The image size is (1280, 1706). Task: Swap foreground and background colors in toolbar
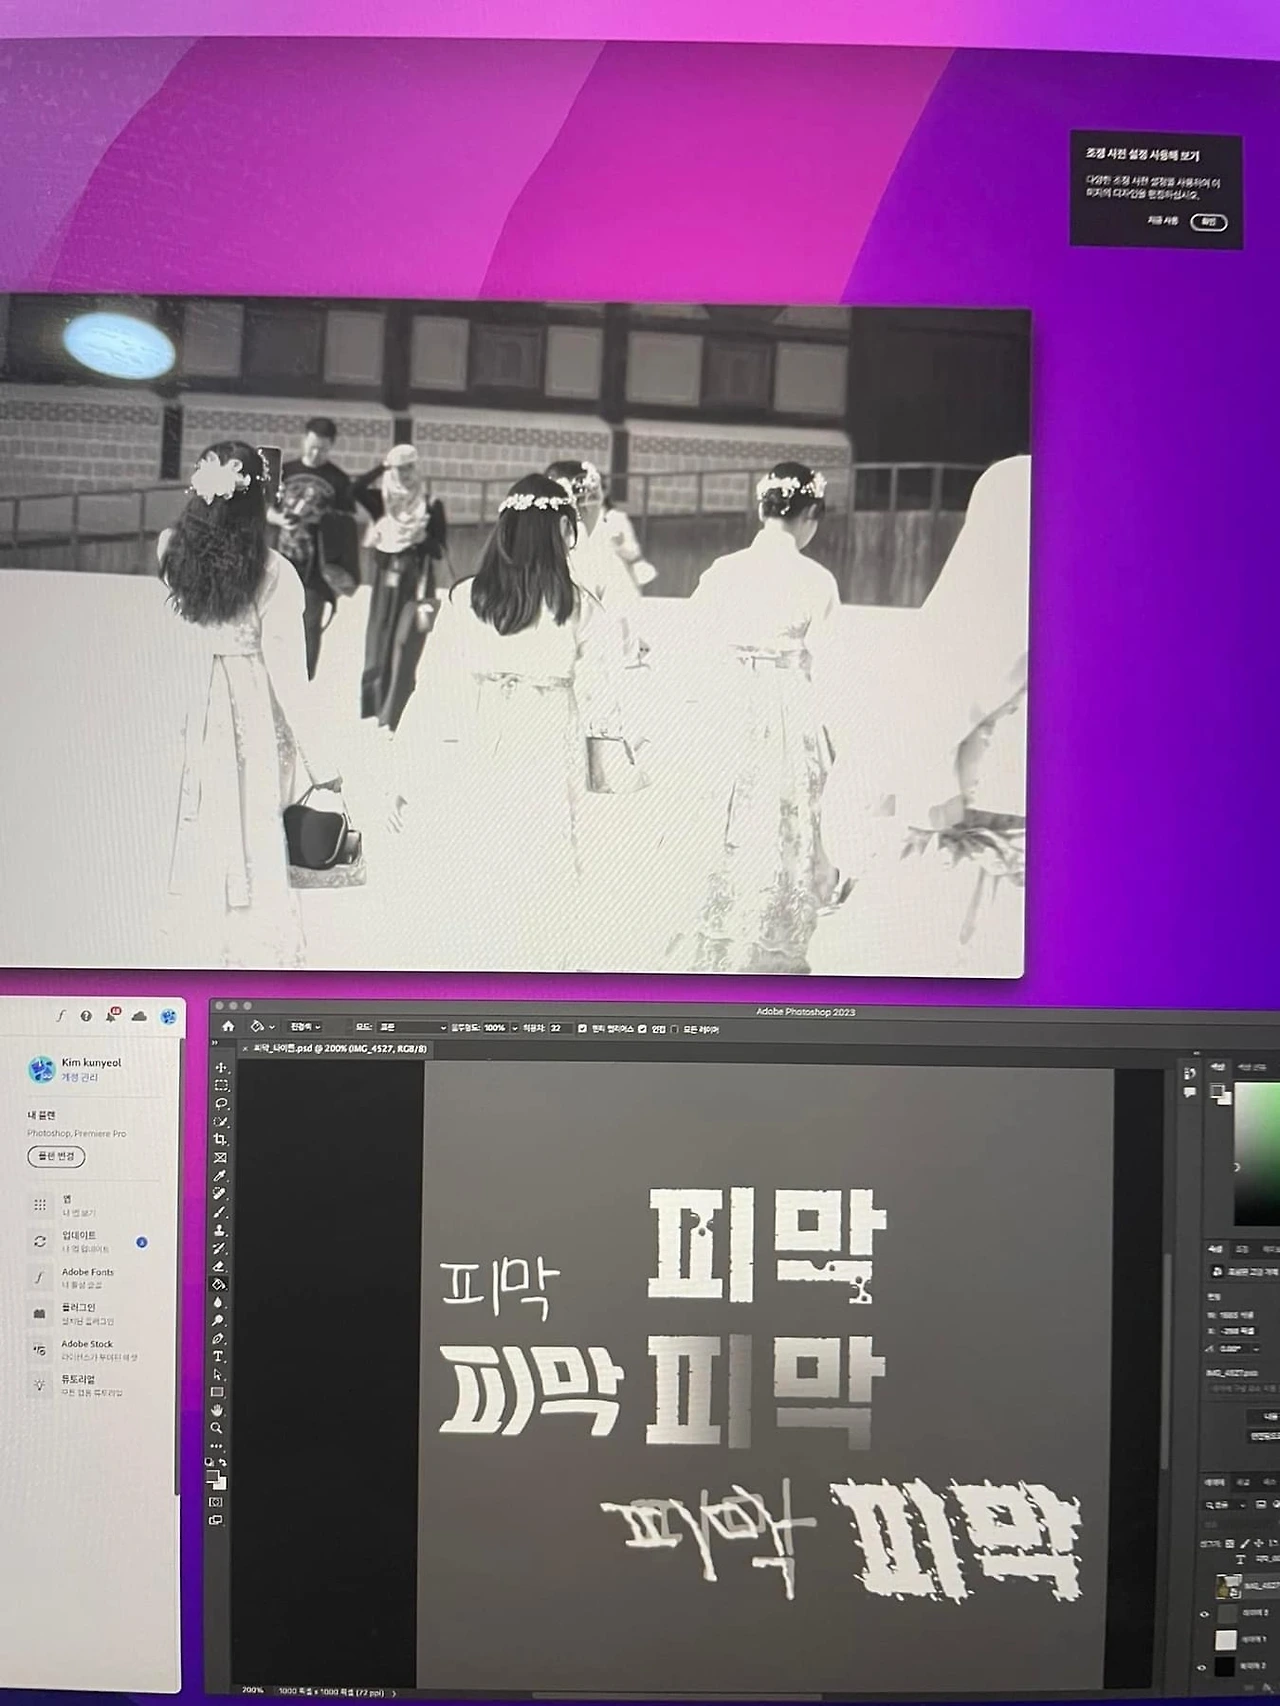(222, 1463)
